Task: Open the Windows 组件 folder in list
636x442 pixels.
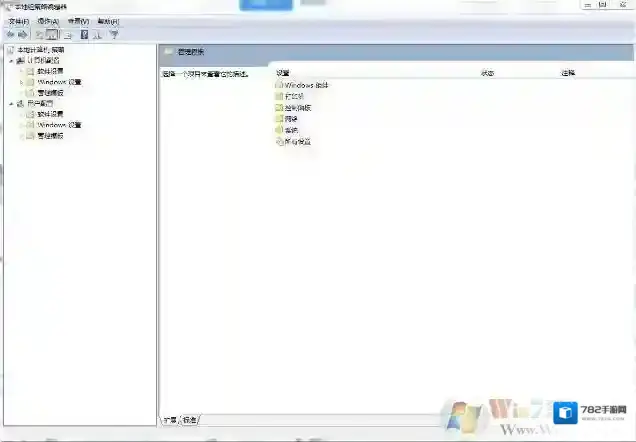Action: click(306, 85)
